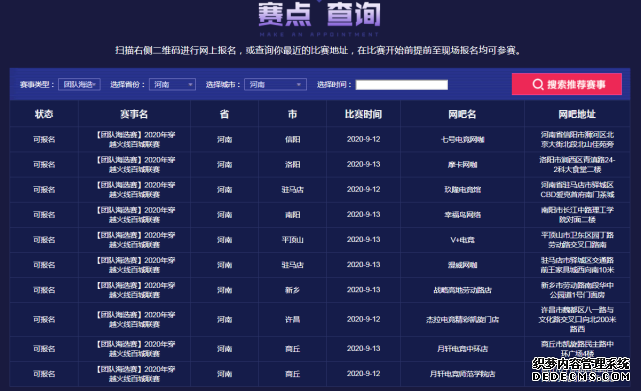Viewport: 641px width, 391px height.
Task: Click the 状态 column header
Action: pyautogui.click(x=44, y=114)
